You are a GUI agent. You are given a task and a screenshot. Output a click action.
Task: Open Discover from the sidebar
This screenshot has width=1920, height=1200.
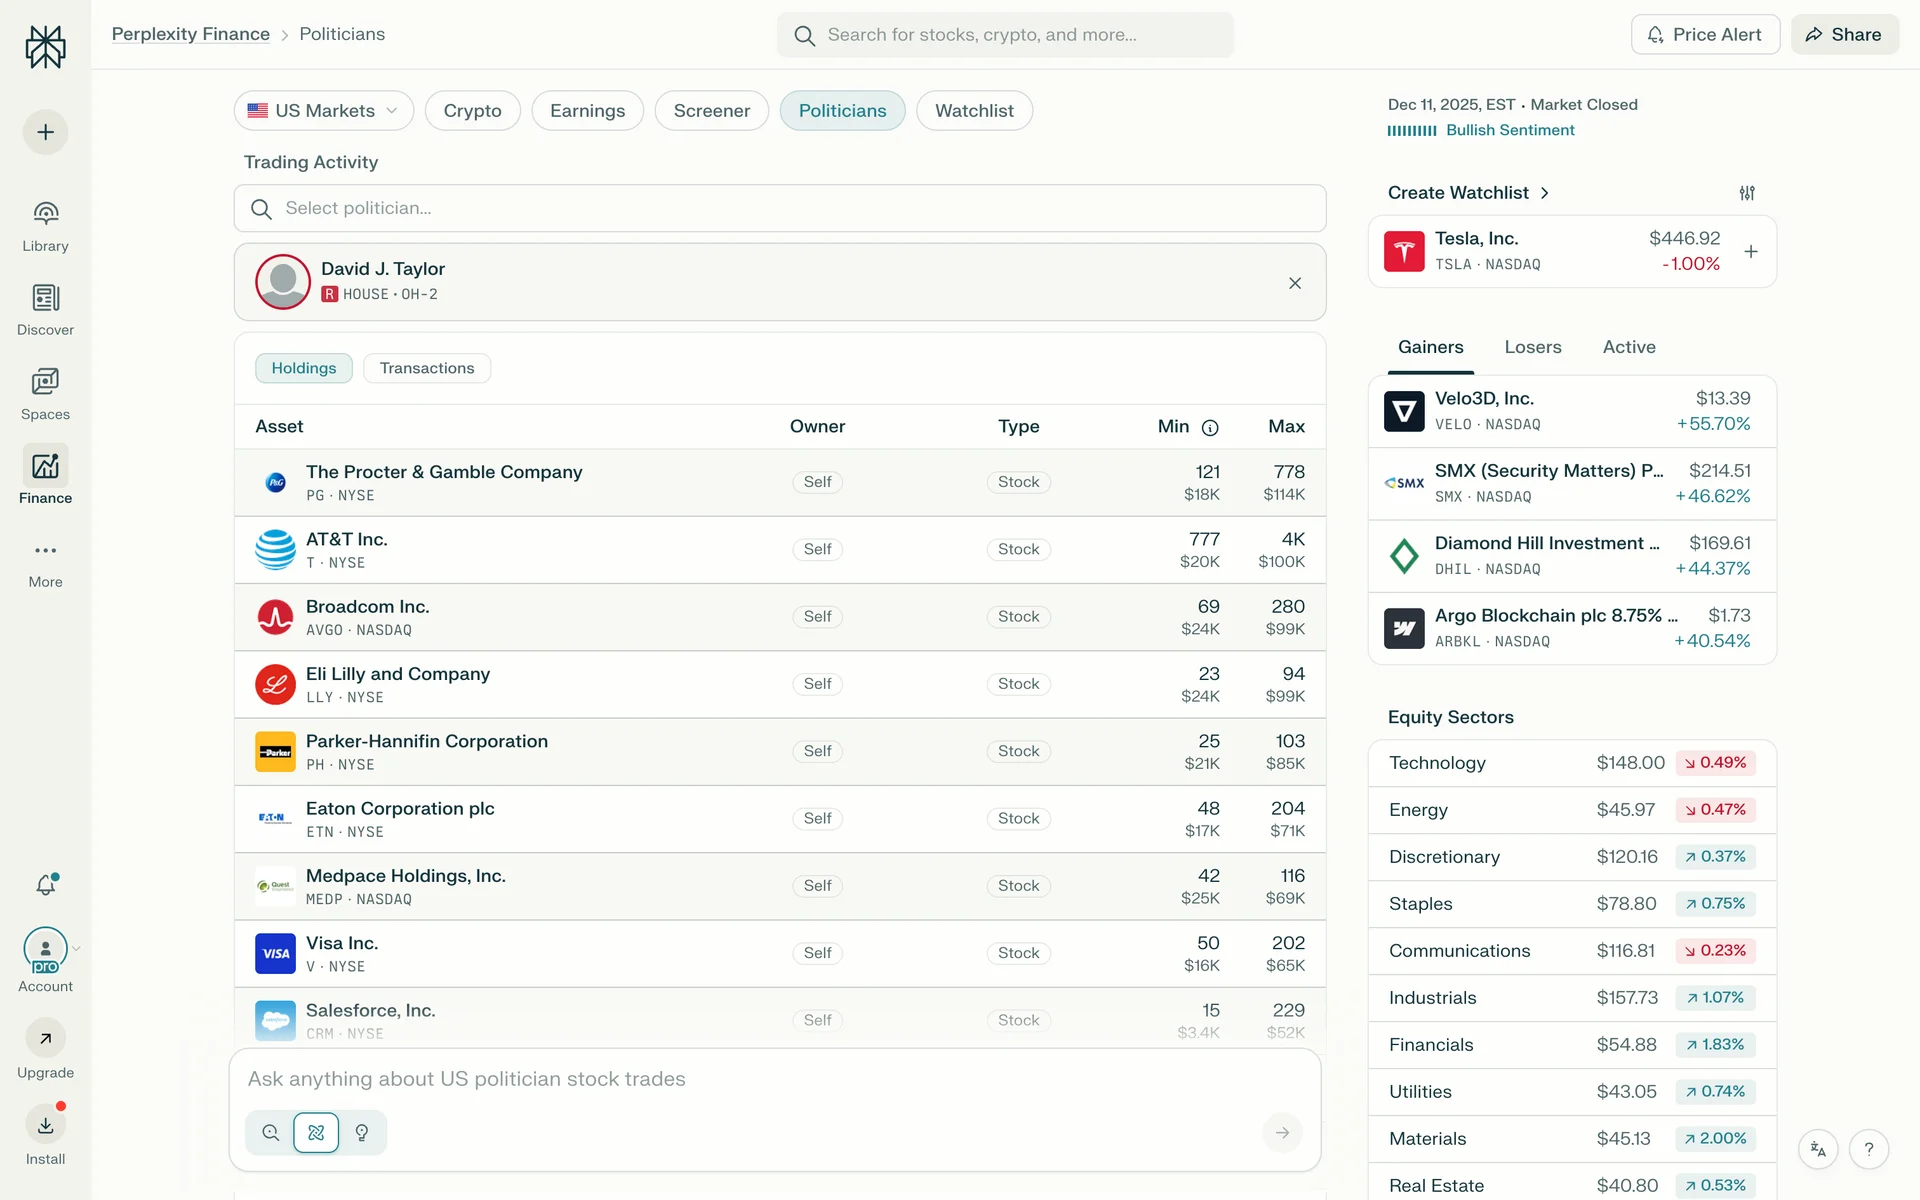tap(45, 298)
